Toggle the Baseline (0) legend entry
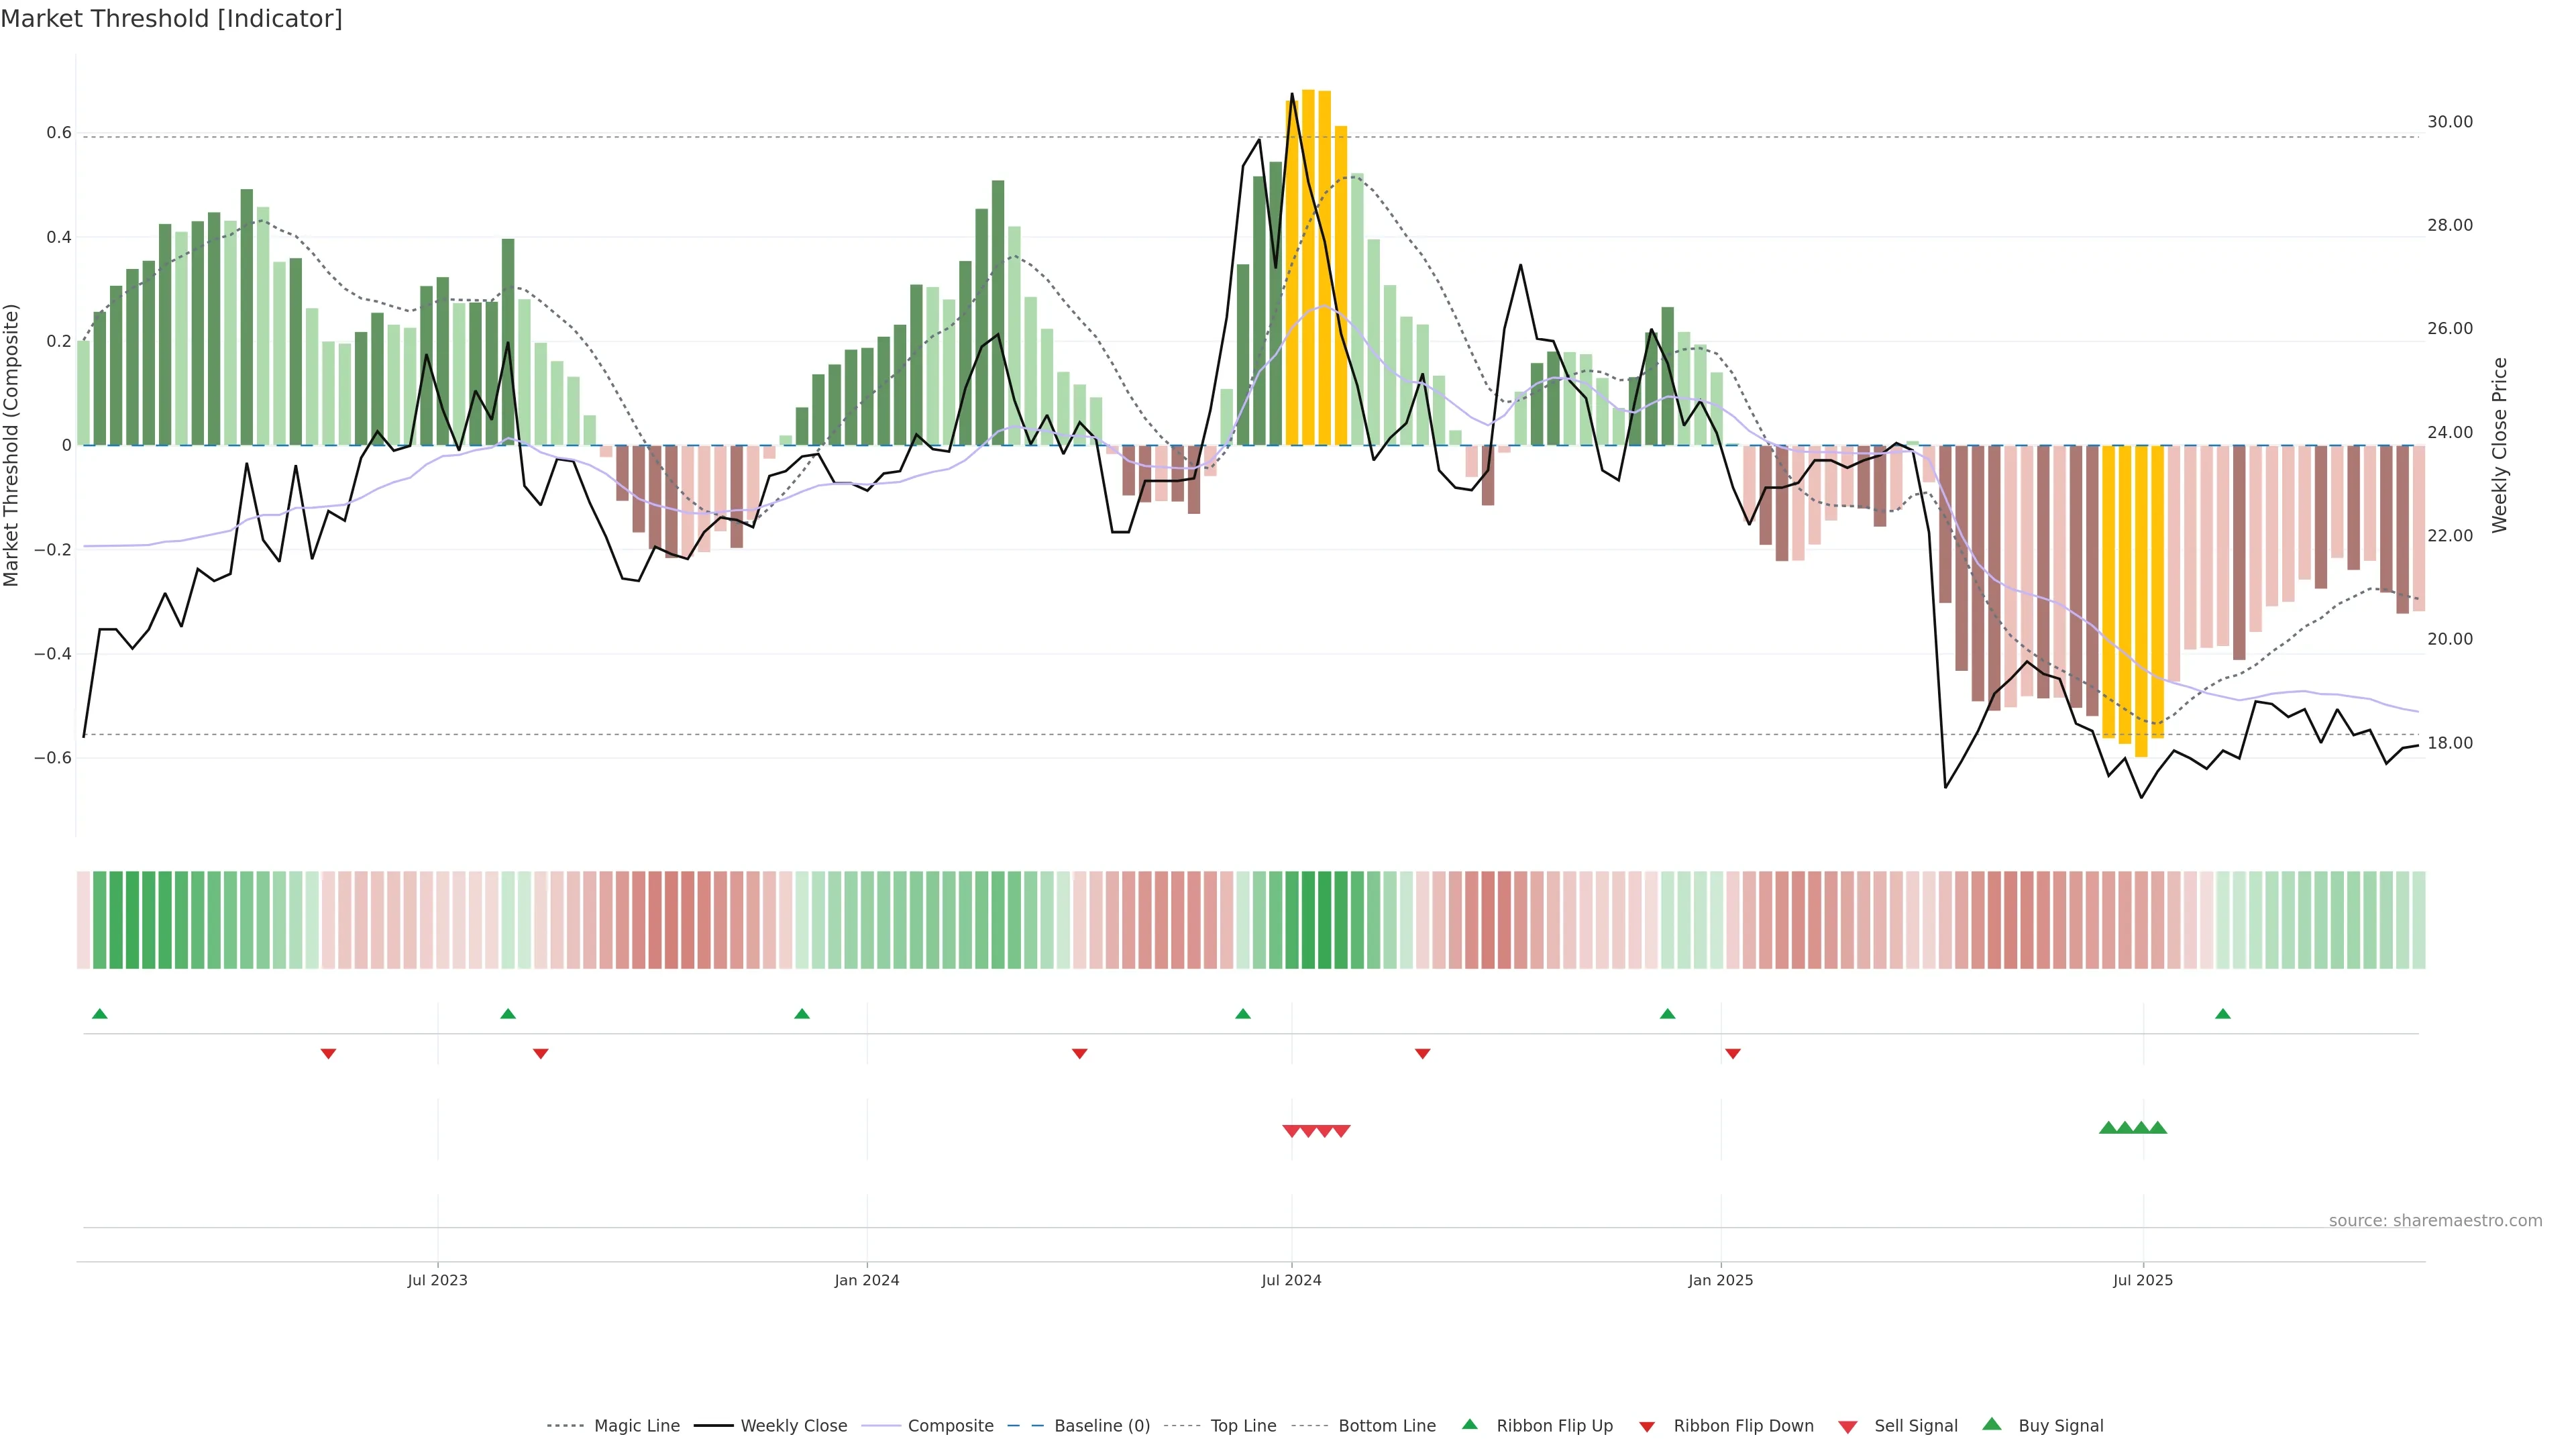 pyautogui.click(x=1101, y=1426)
